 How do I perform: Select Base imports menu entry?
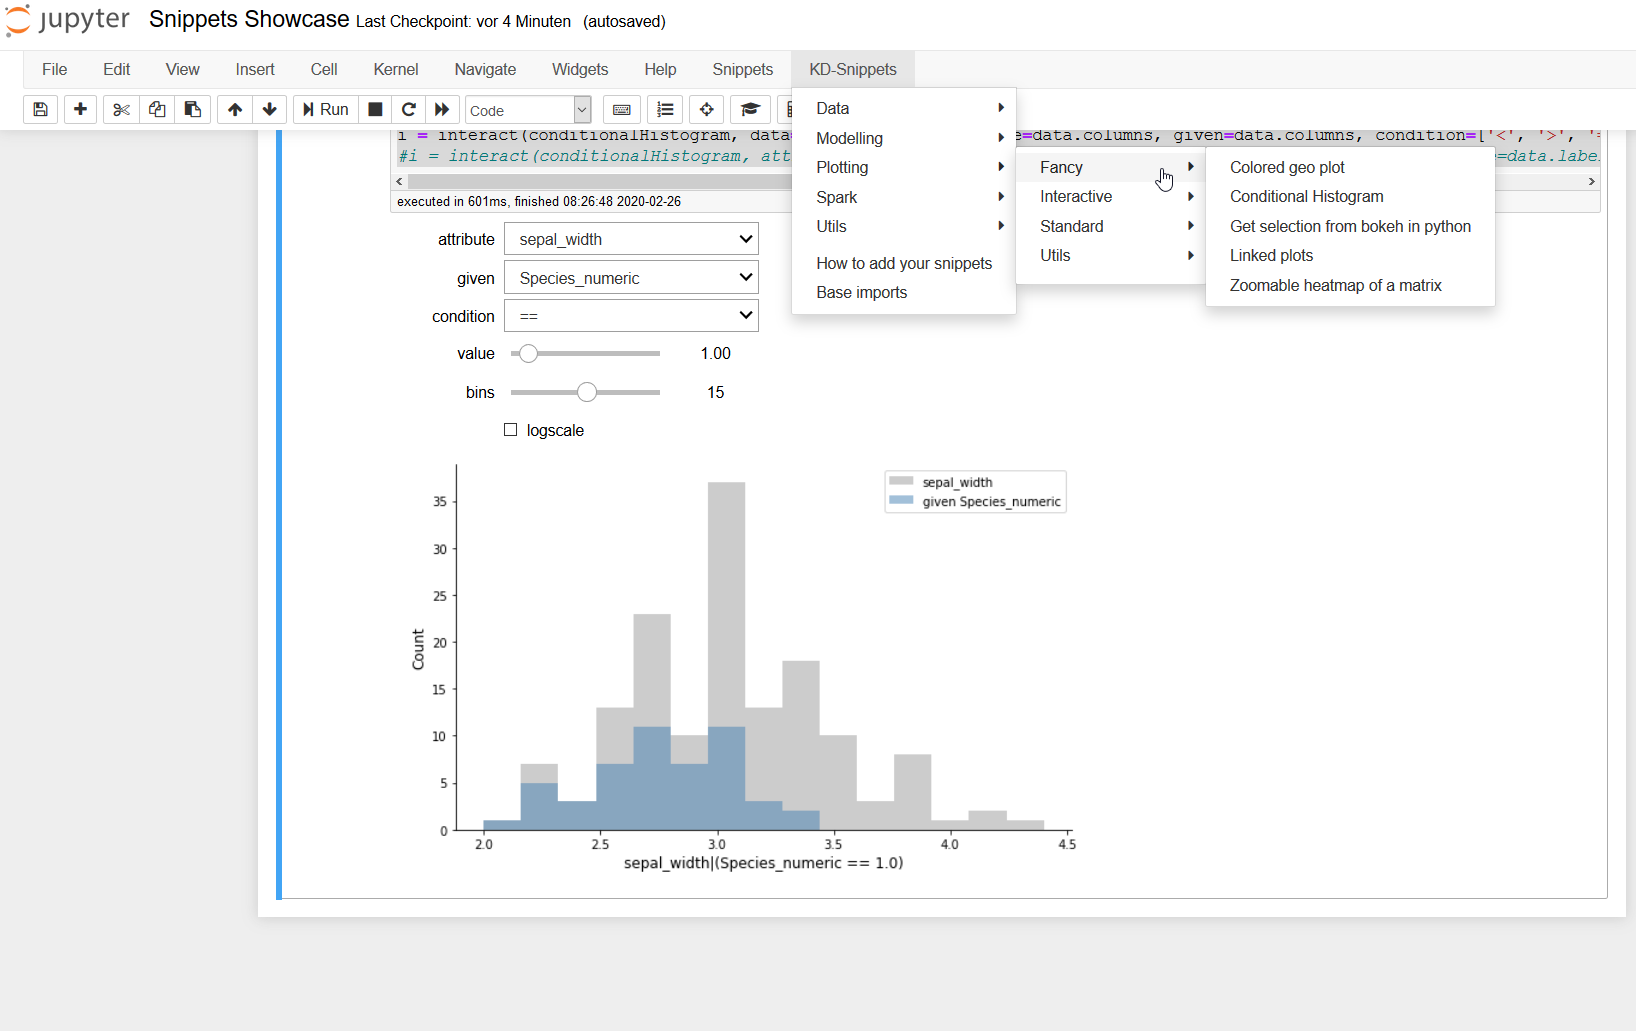tap(904, 292)
